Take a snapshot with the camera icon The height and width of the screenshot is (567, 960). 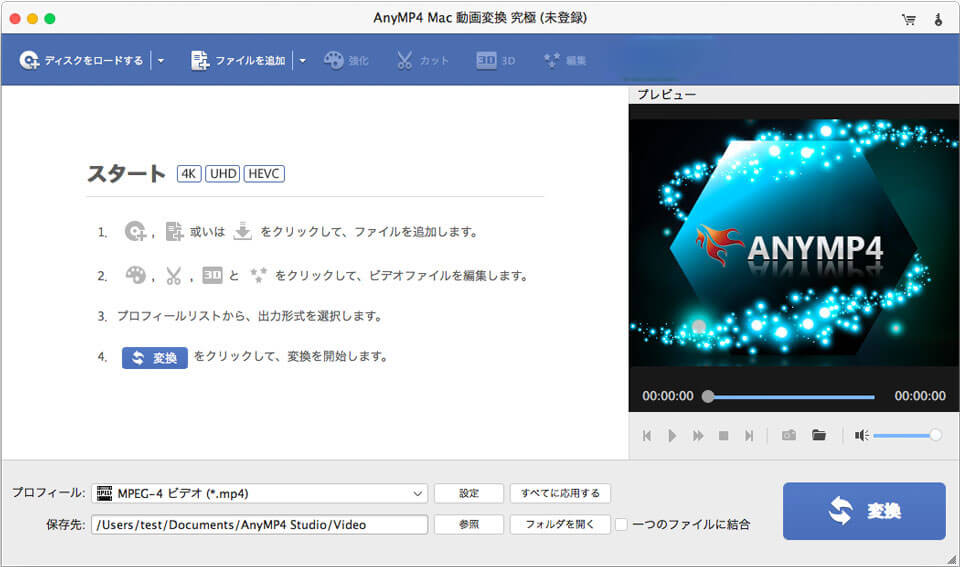(789, 435)
